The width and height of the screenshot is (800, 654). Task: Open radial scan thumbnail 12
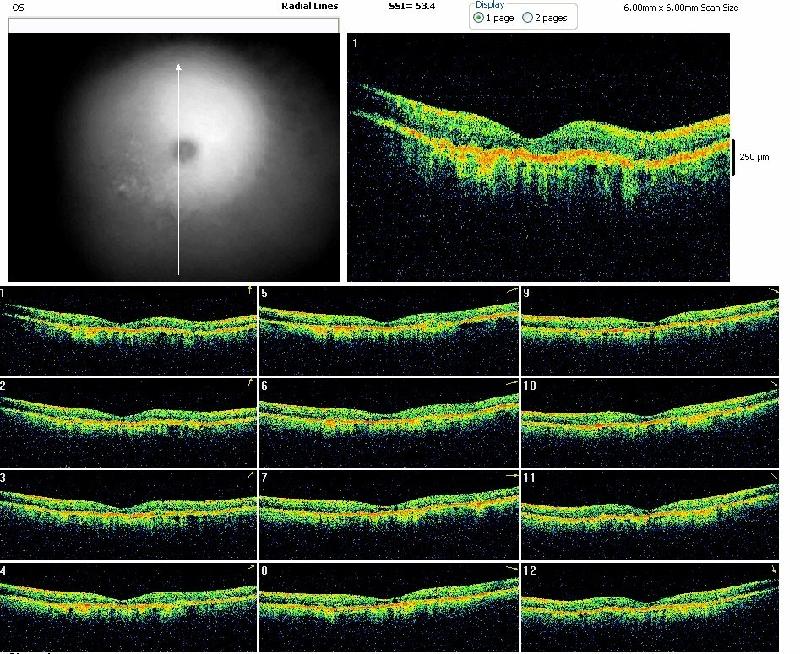tap(650, 605)
